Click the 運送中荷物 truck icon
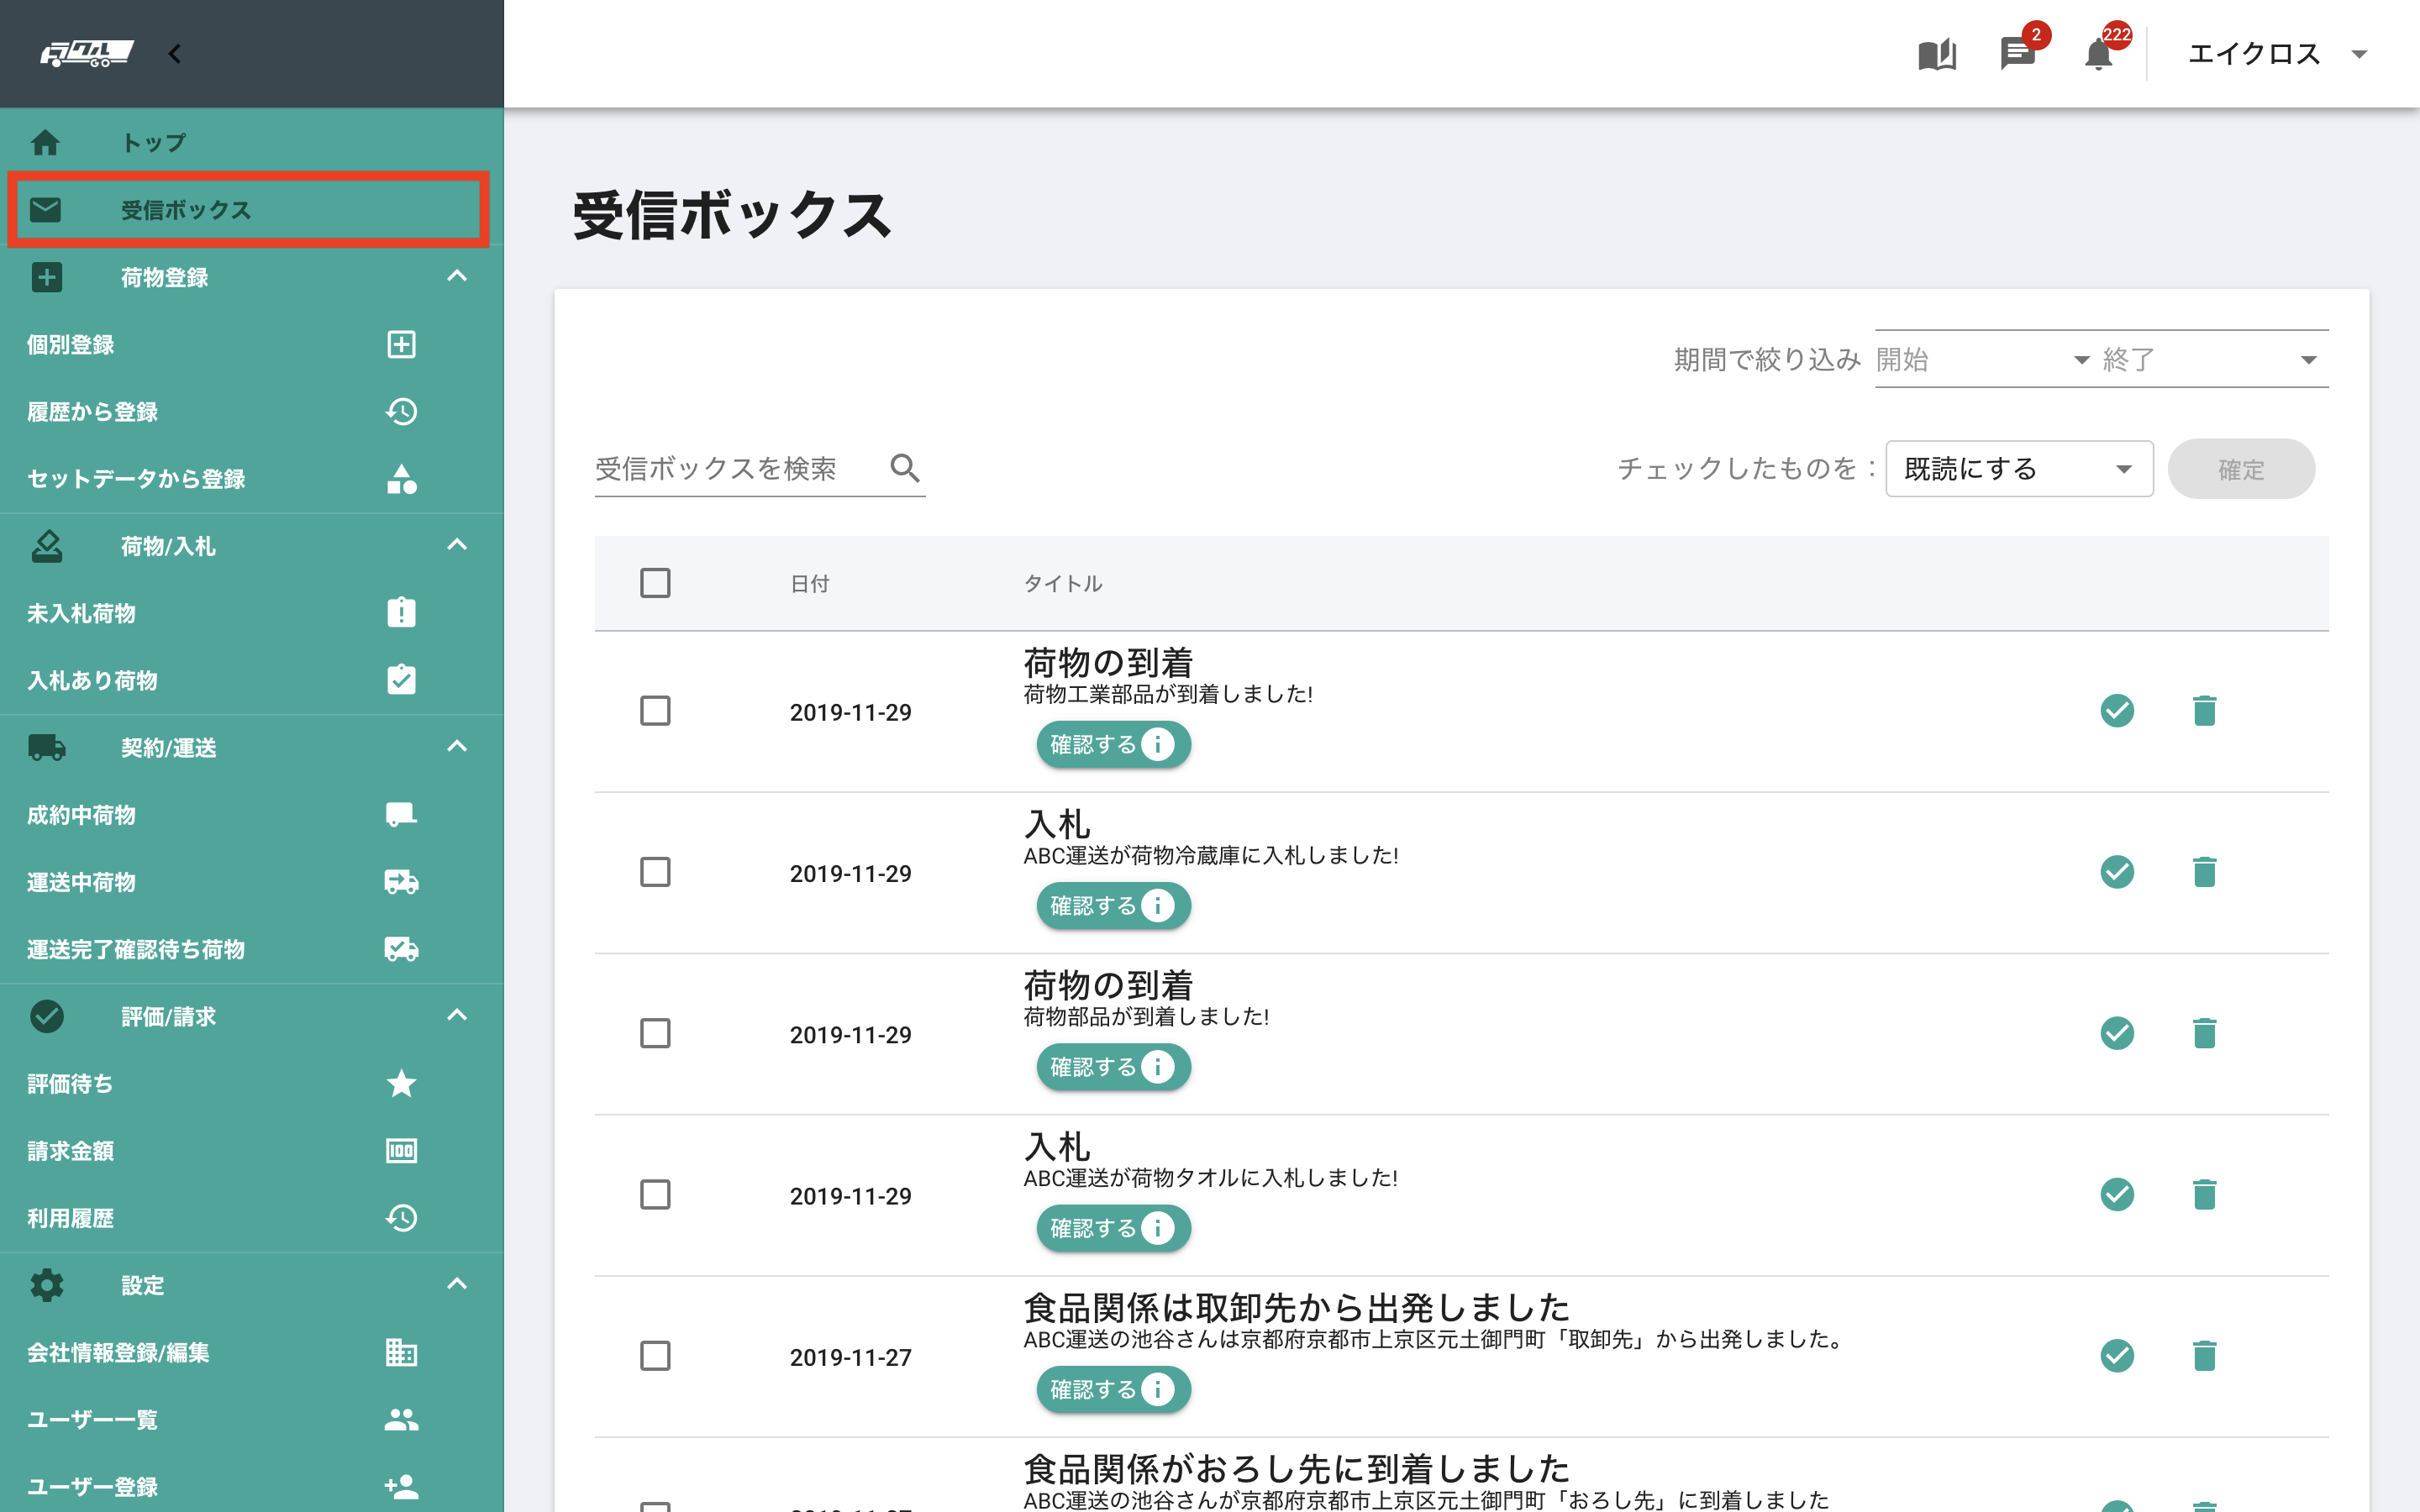This screenshot has width=2420, height=1512. tap(401, 882)
